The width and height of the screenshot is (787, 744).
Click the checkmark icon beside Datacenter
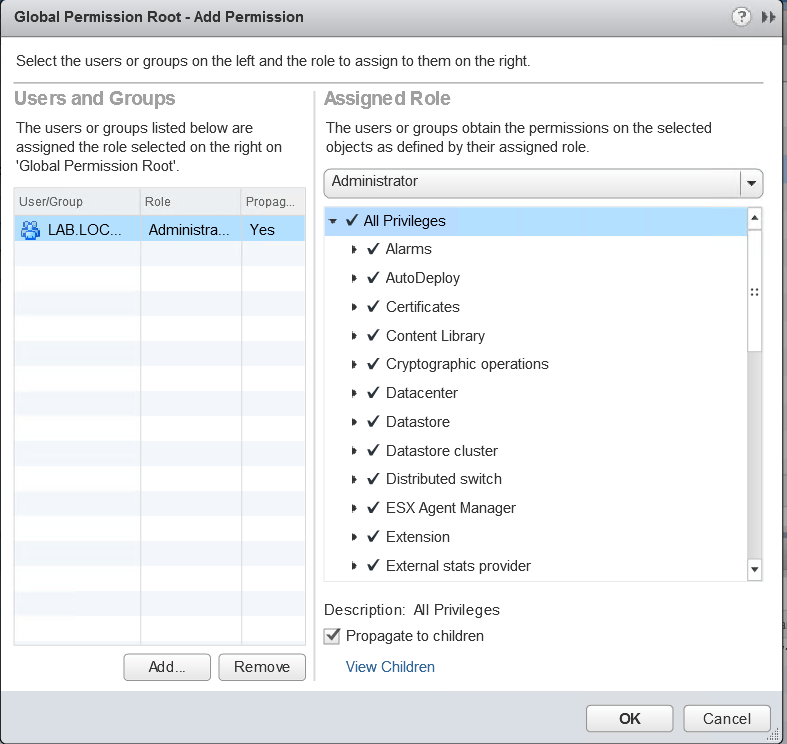(x=374, y=393)
